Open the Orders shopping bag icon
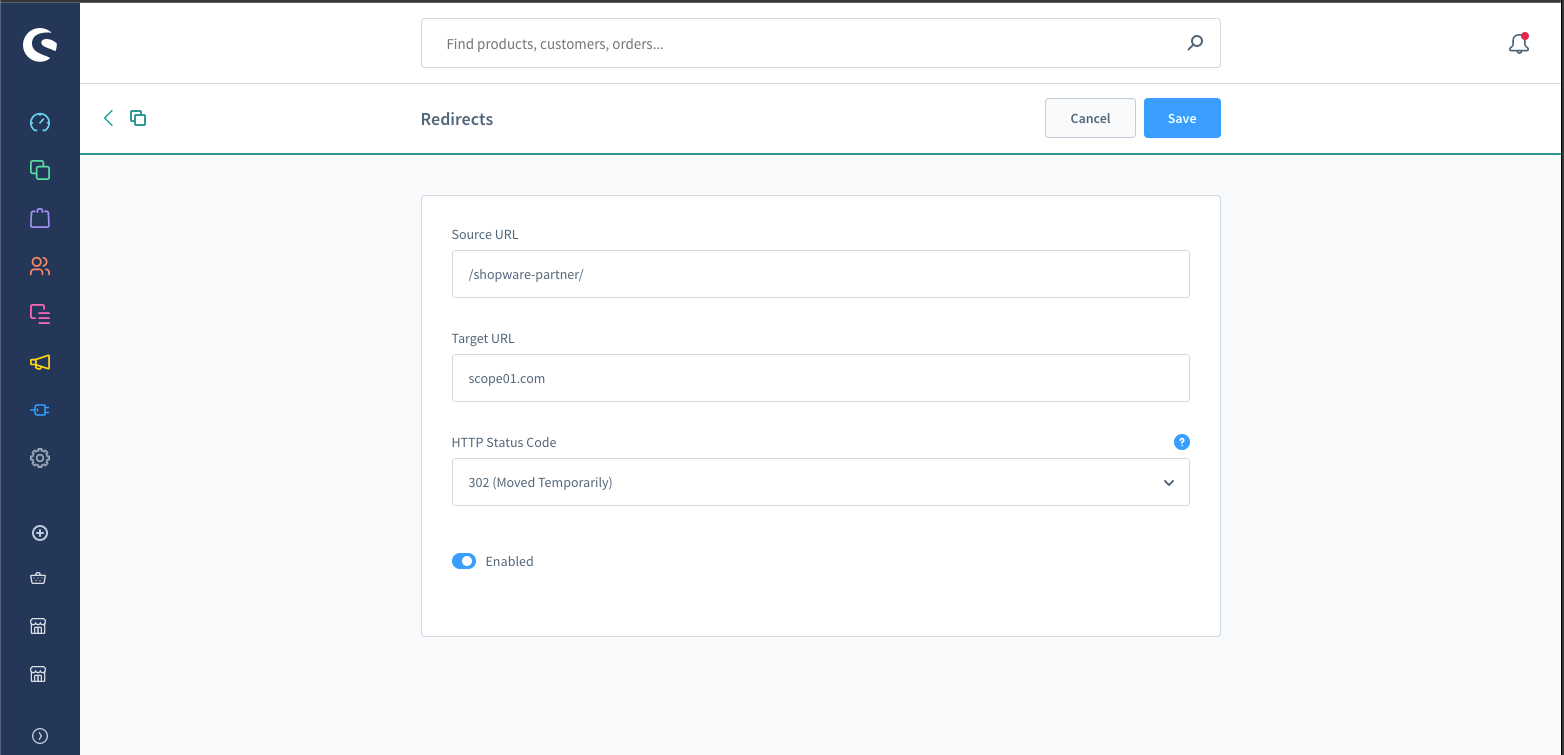 40,218
